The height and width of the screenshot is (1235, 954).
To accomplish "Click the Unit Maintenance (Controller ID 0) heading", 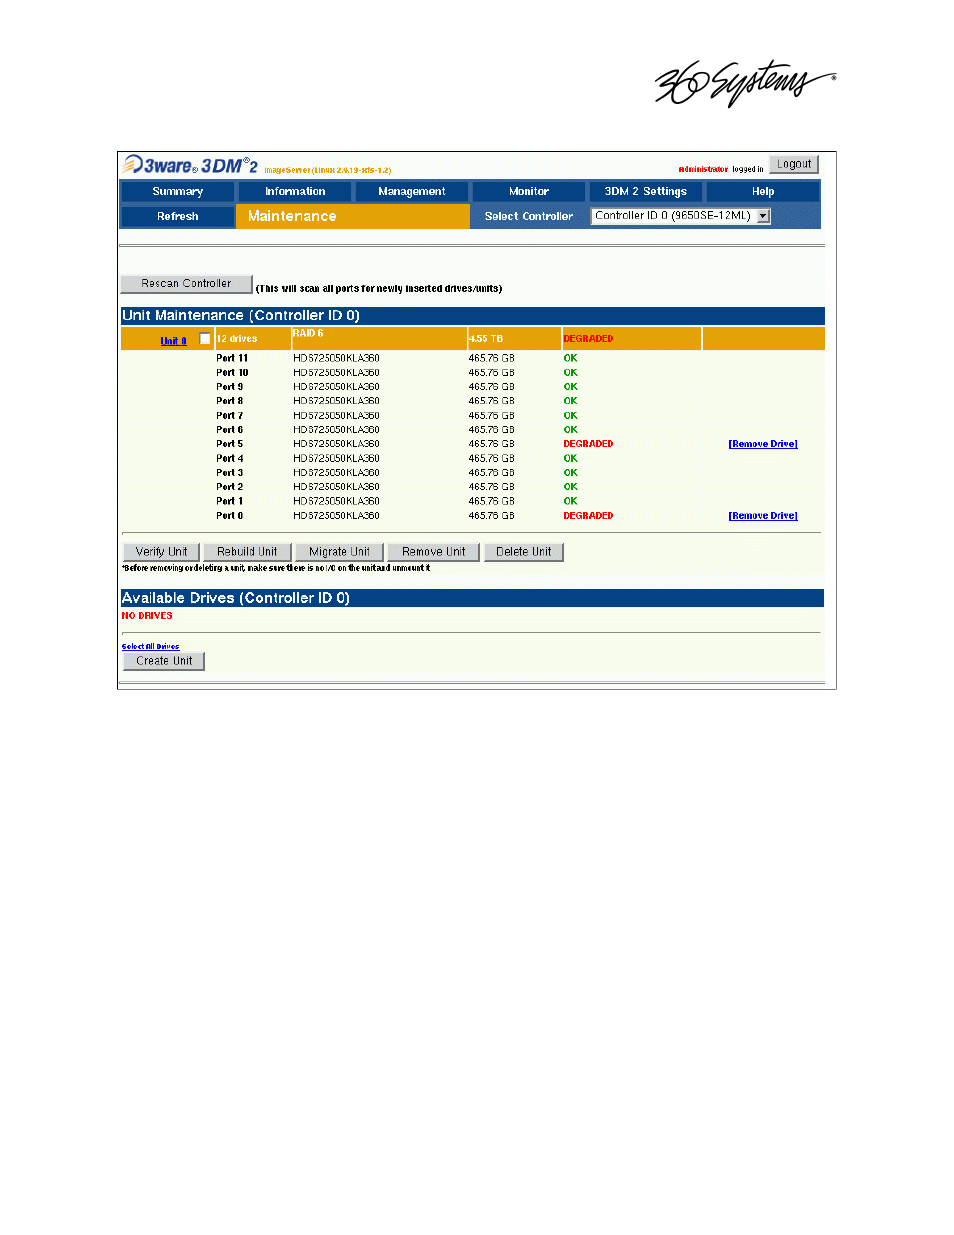I will point(241,316).
